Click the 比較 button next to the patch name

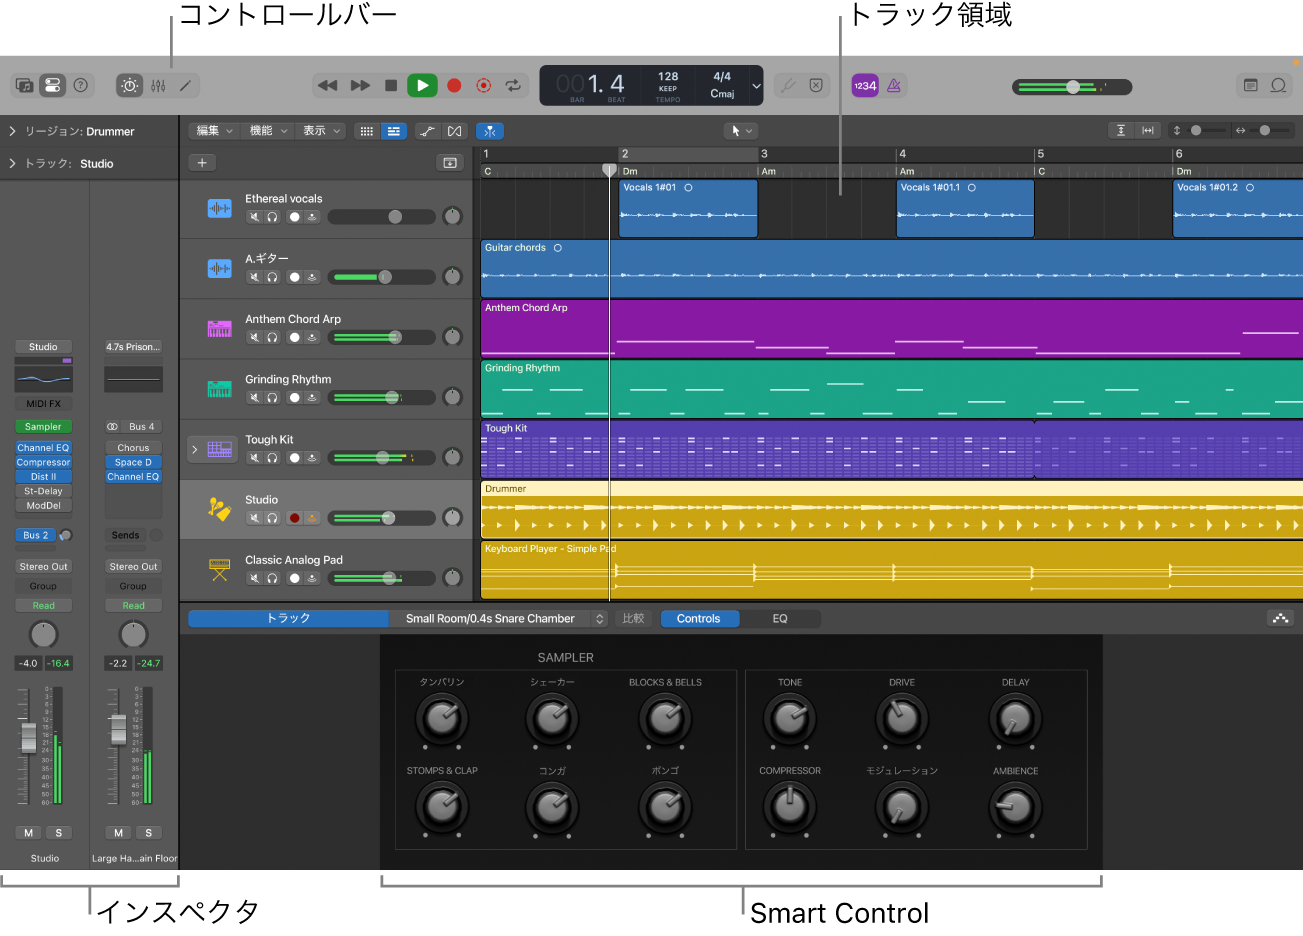633,618
